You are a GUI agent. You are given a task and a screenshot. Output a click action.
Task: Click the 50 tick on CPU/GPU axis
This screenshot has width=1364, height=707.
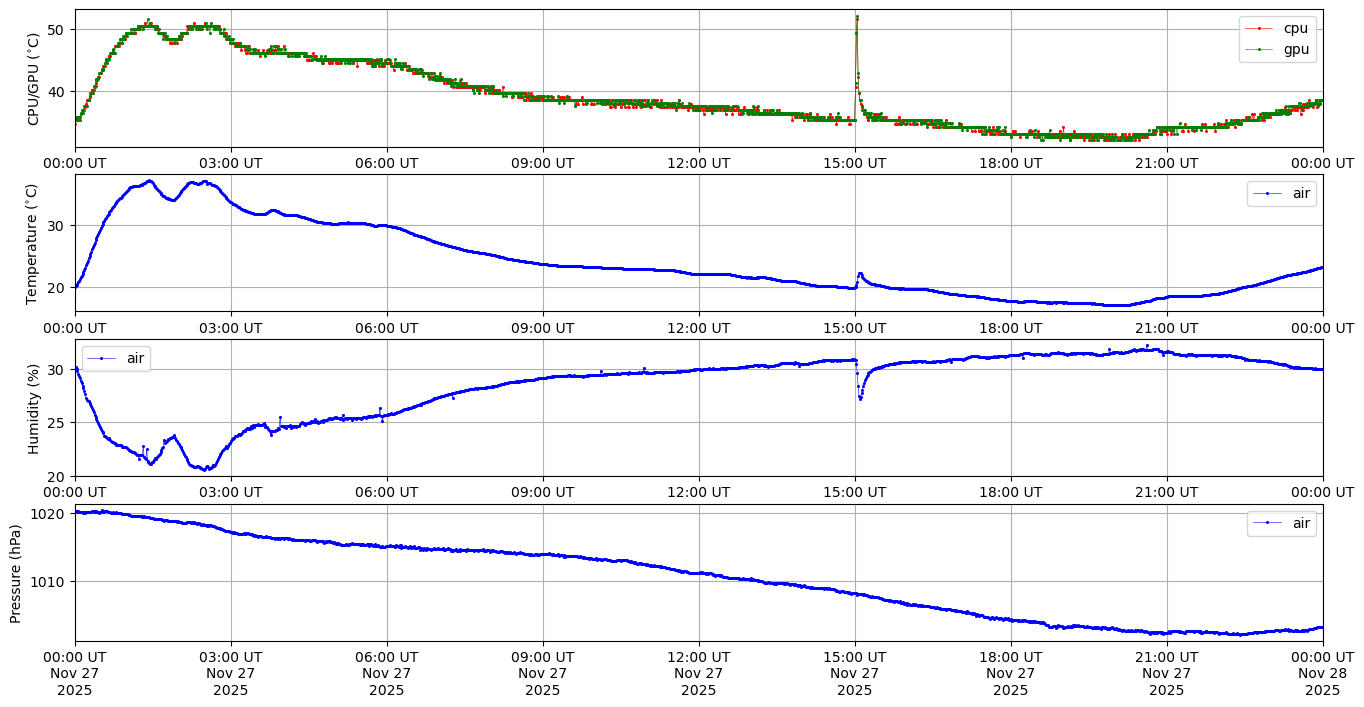[56, 30]
